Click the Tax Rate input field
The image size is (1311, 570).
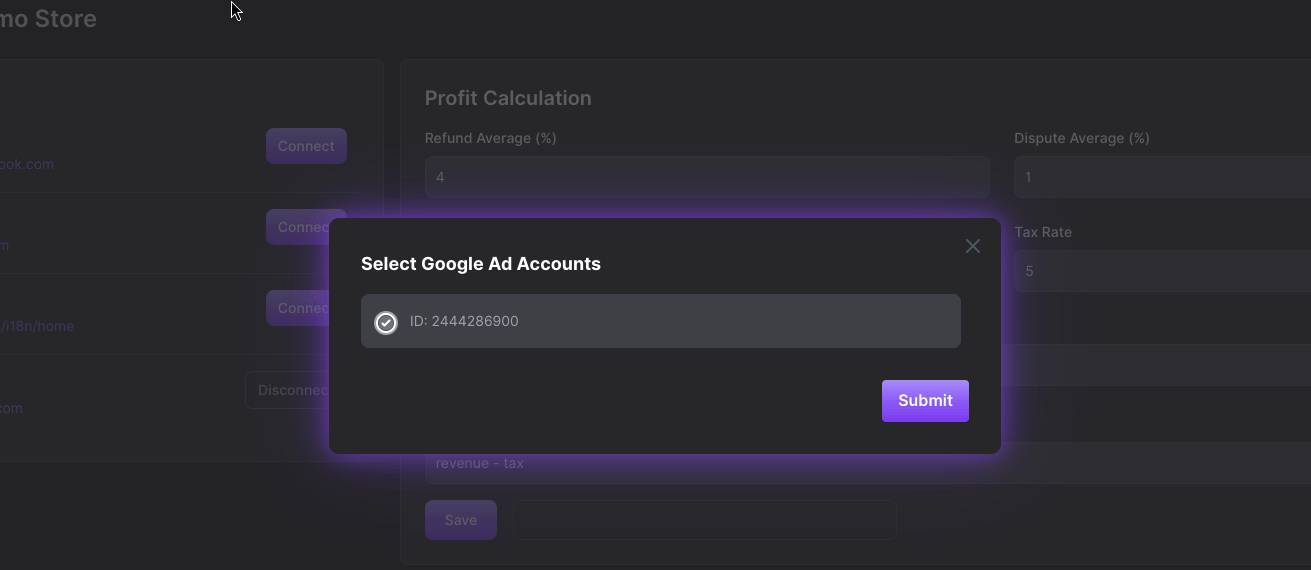point(1162,271)
